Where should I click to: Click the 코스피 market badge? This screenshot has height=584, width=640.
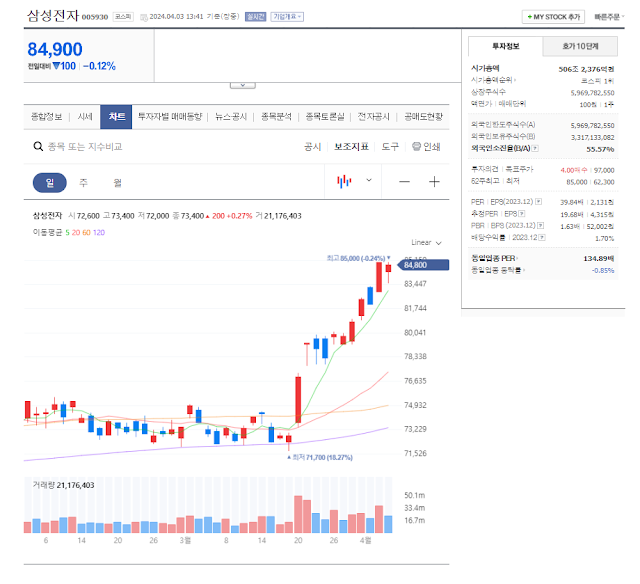(123, 17)
